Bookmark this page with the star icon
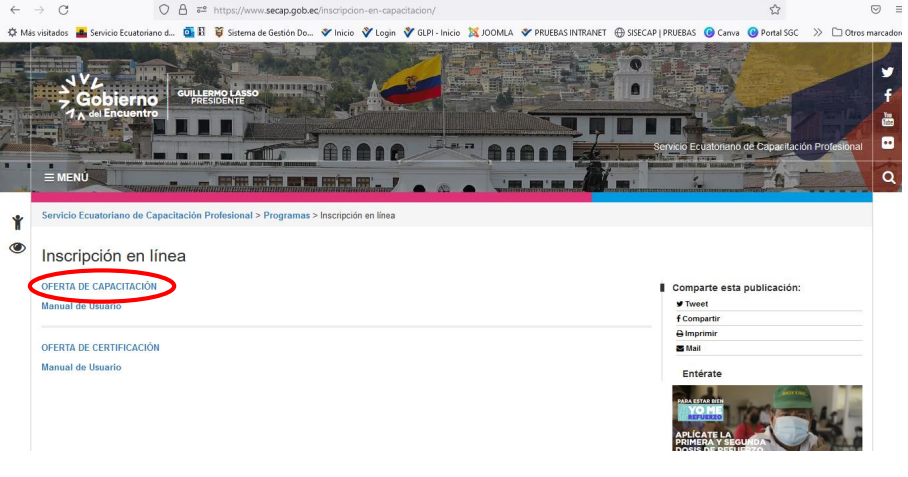This screenshot has width=908, height=477. click(x=774, y=9)
